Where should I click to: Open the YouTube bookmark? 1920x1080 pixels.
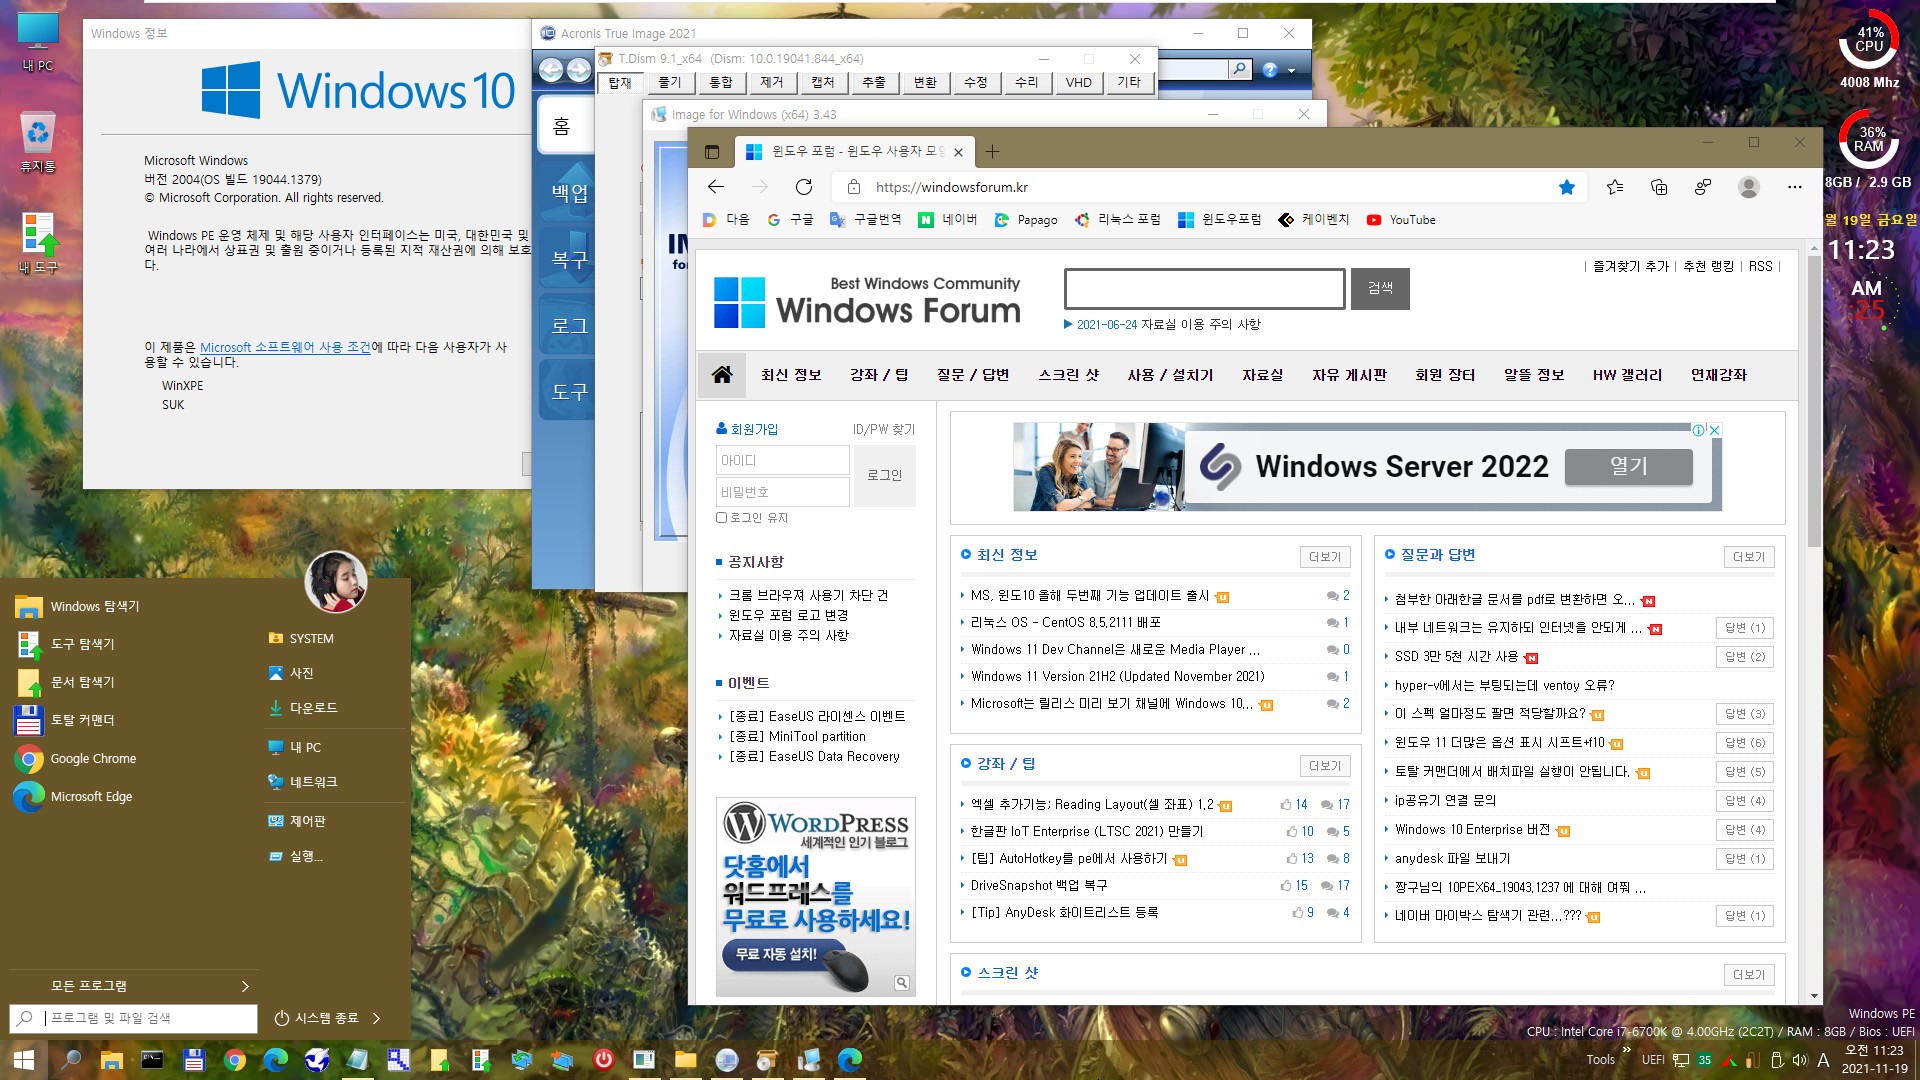click(1401, 220)
